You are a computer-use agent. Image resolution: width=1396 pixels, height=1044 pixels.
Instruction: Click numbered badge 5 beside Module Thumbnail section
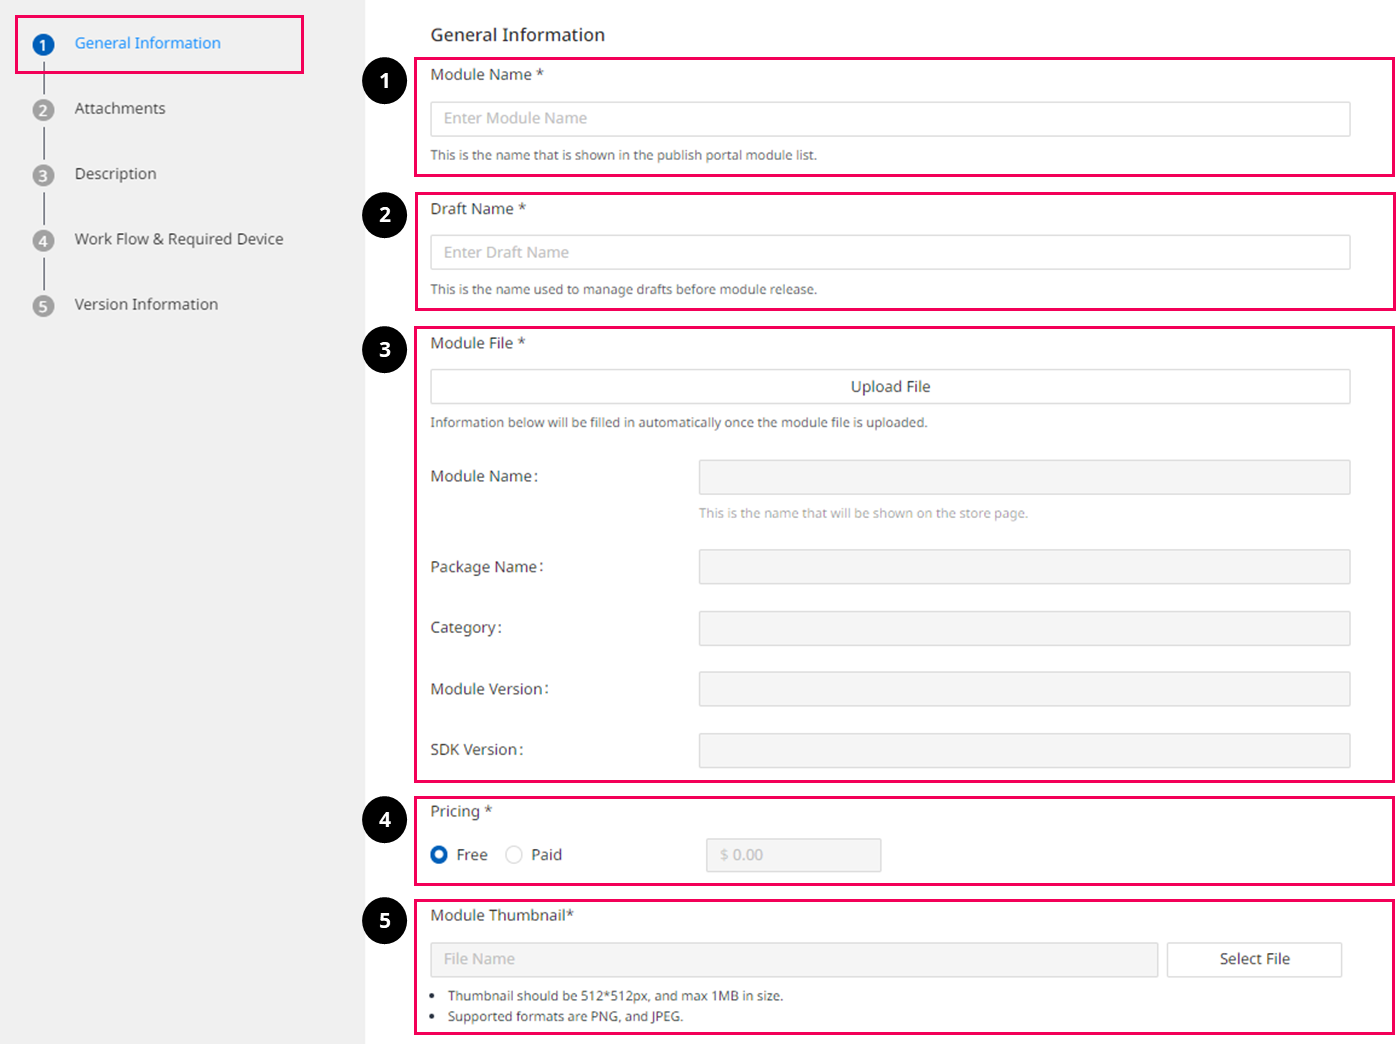384,922
